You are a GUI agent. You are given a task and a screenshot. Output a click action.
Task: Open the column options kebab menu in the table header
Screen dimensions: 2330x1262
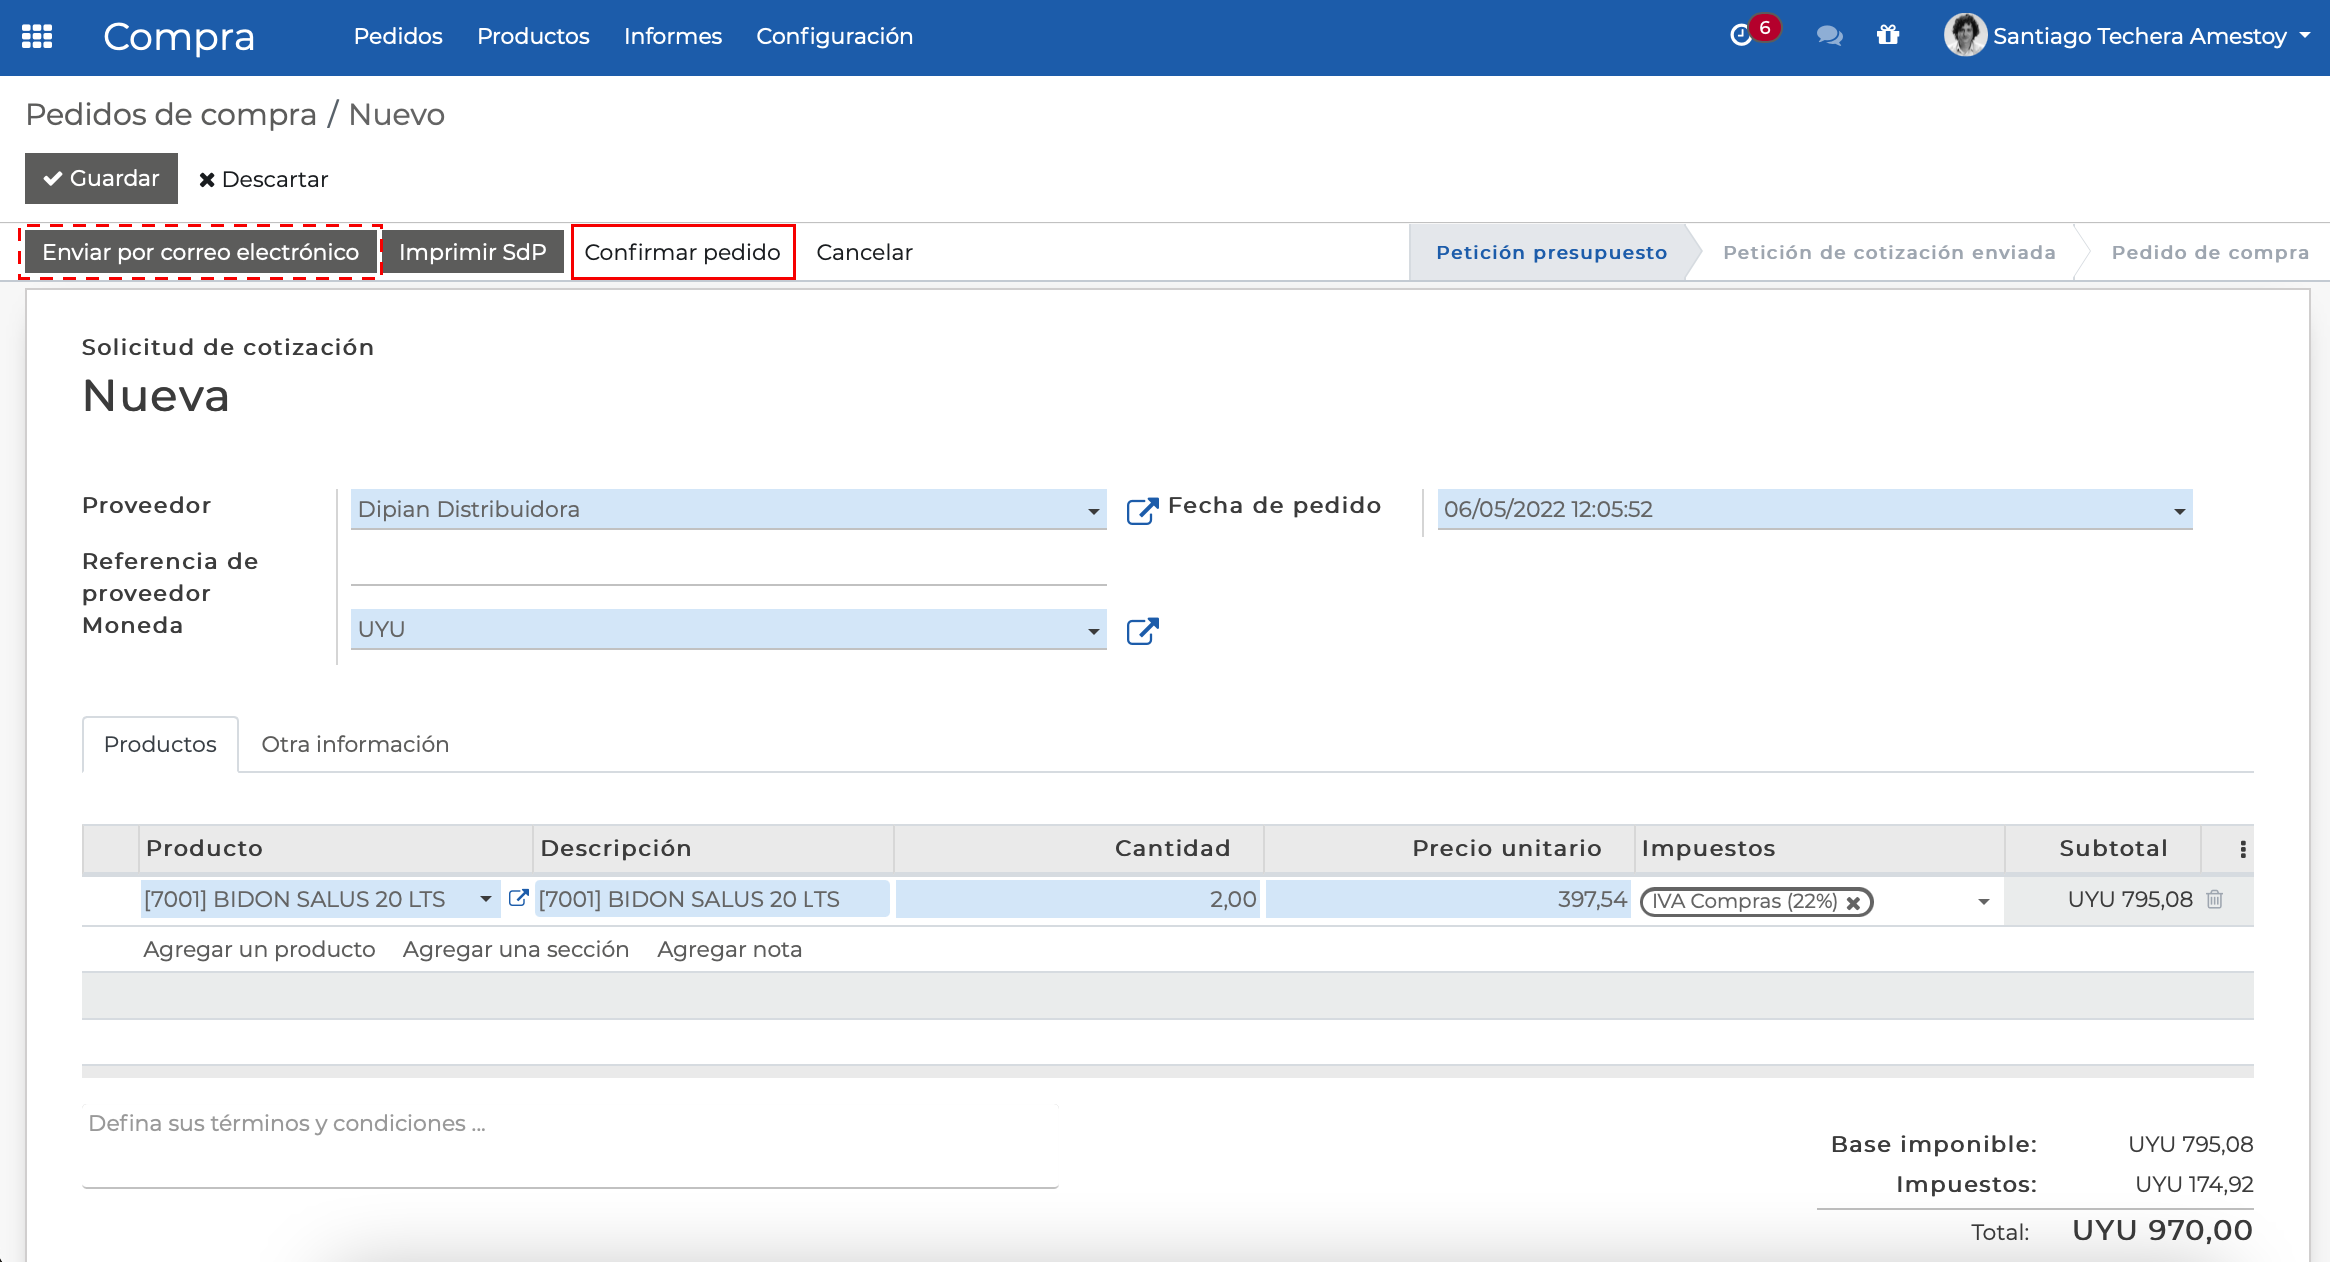(2243, 849)
